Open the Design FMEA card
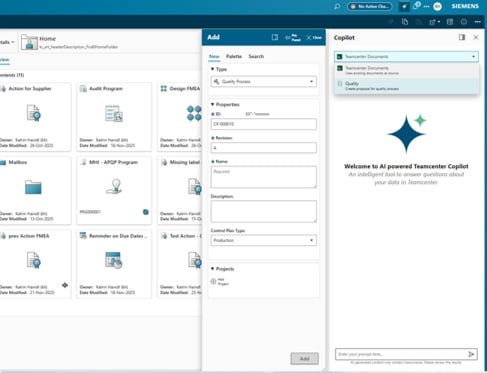Image resolution: width=487 pixels, height=373 pixels. point(180,117)
